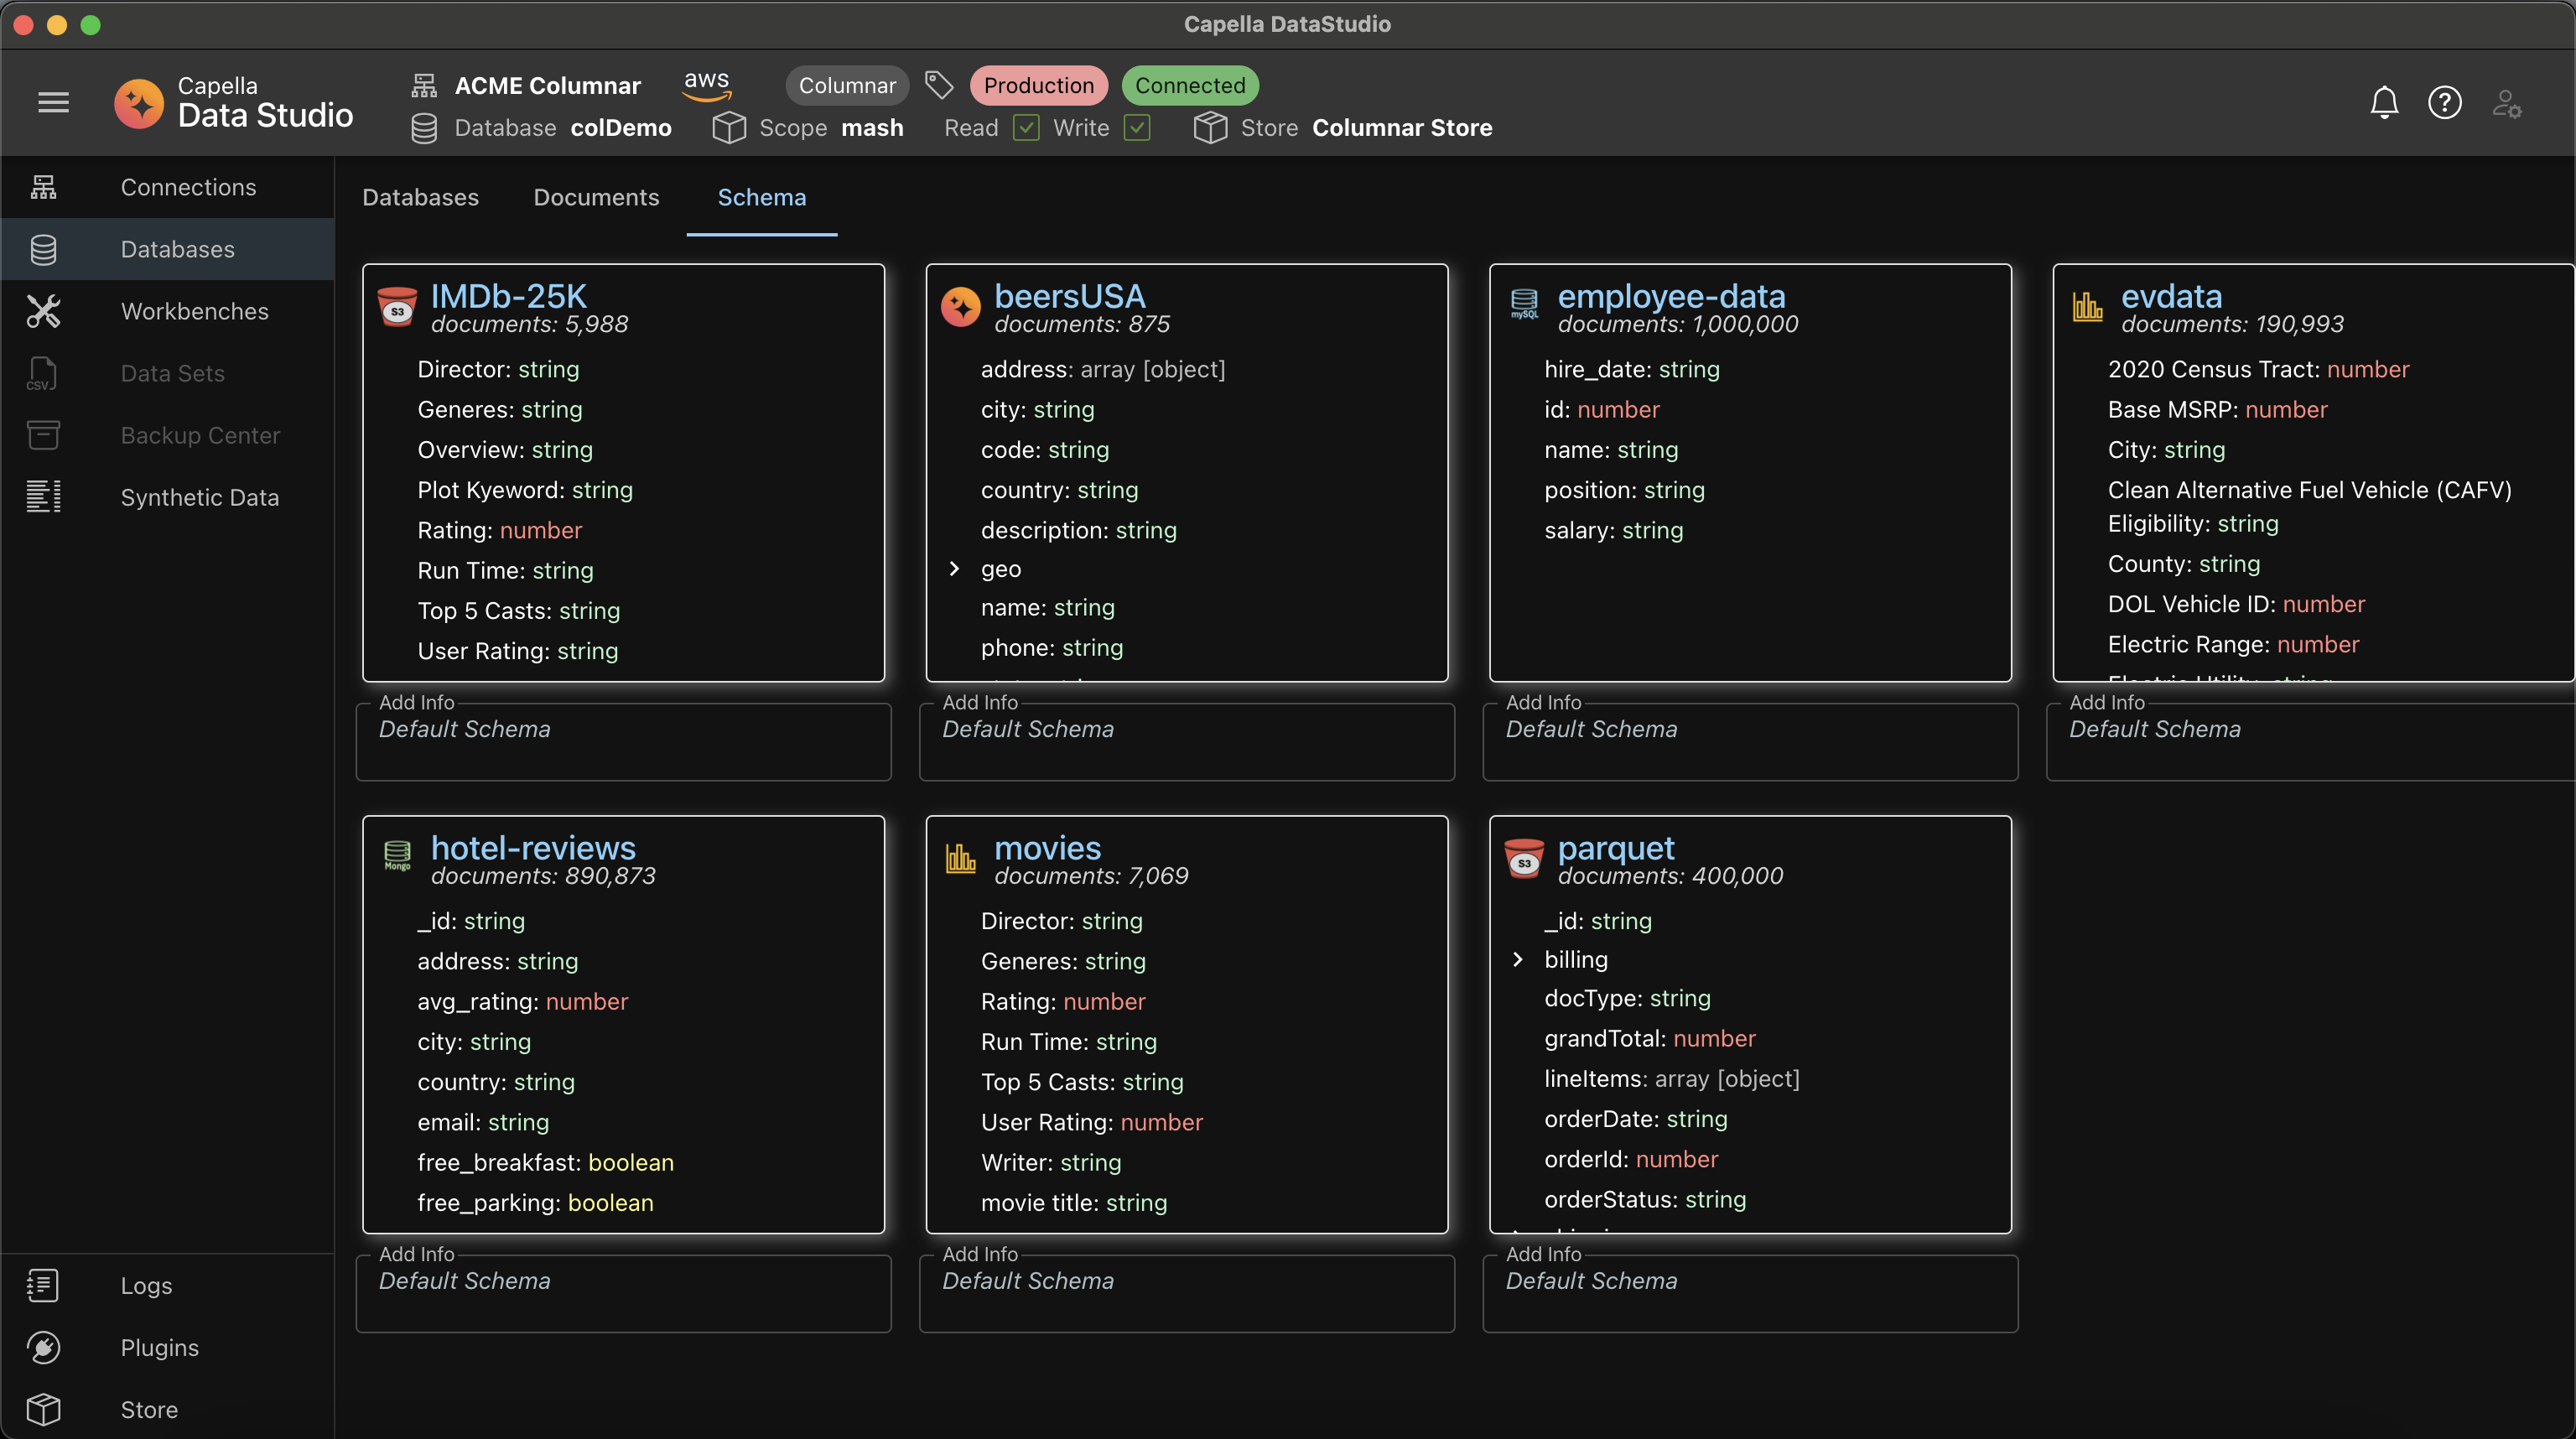
Task: Click the Databases sidebar icon
Action: coord(43,249)
